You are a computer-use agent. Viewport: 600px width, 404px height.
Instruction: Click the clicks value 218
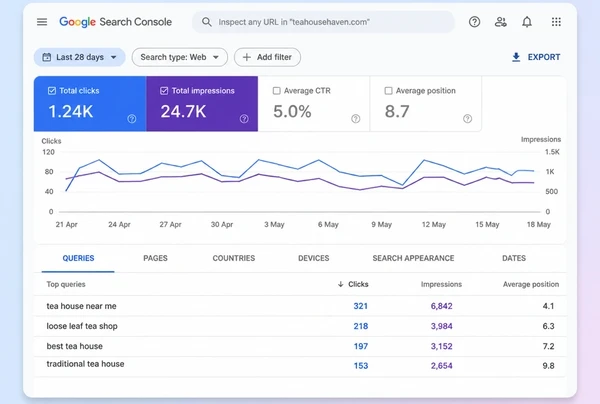tap(360, 326)
